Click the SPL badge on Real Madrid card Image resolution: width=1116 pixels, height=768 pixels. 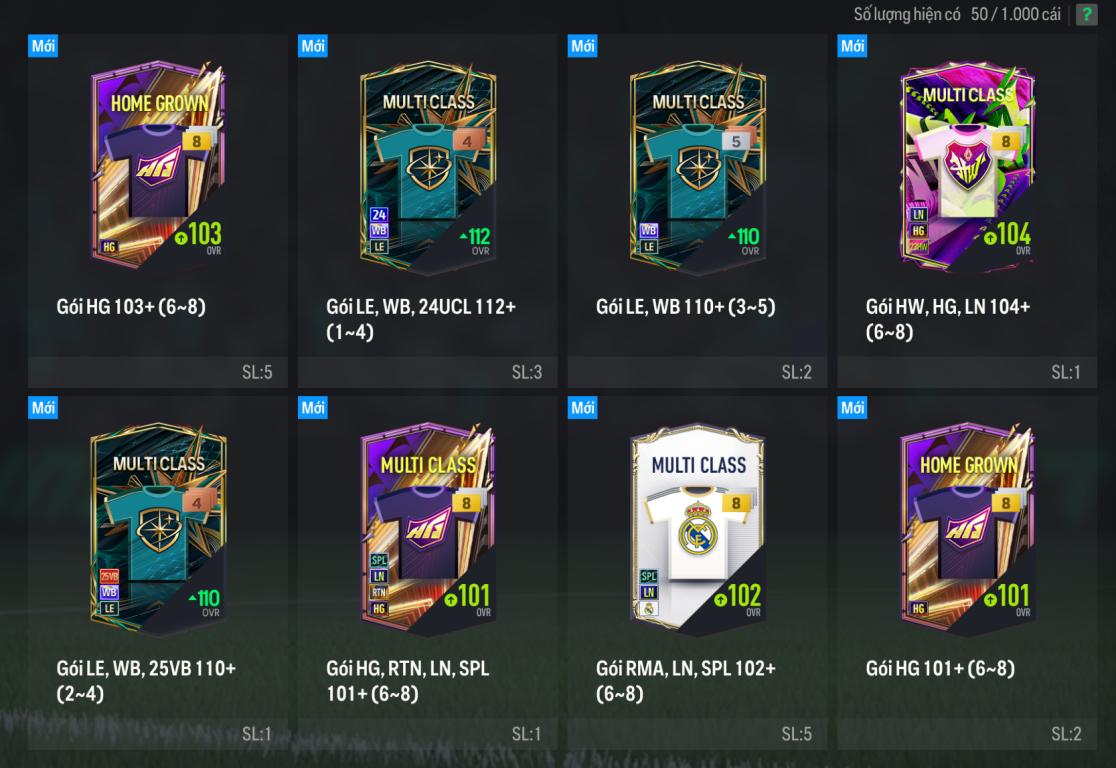648,576
